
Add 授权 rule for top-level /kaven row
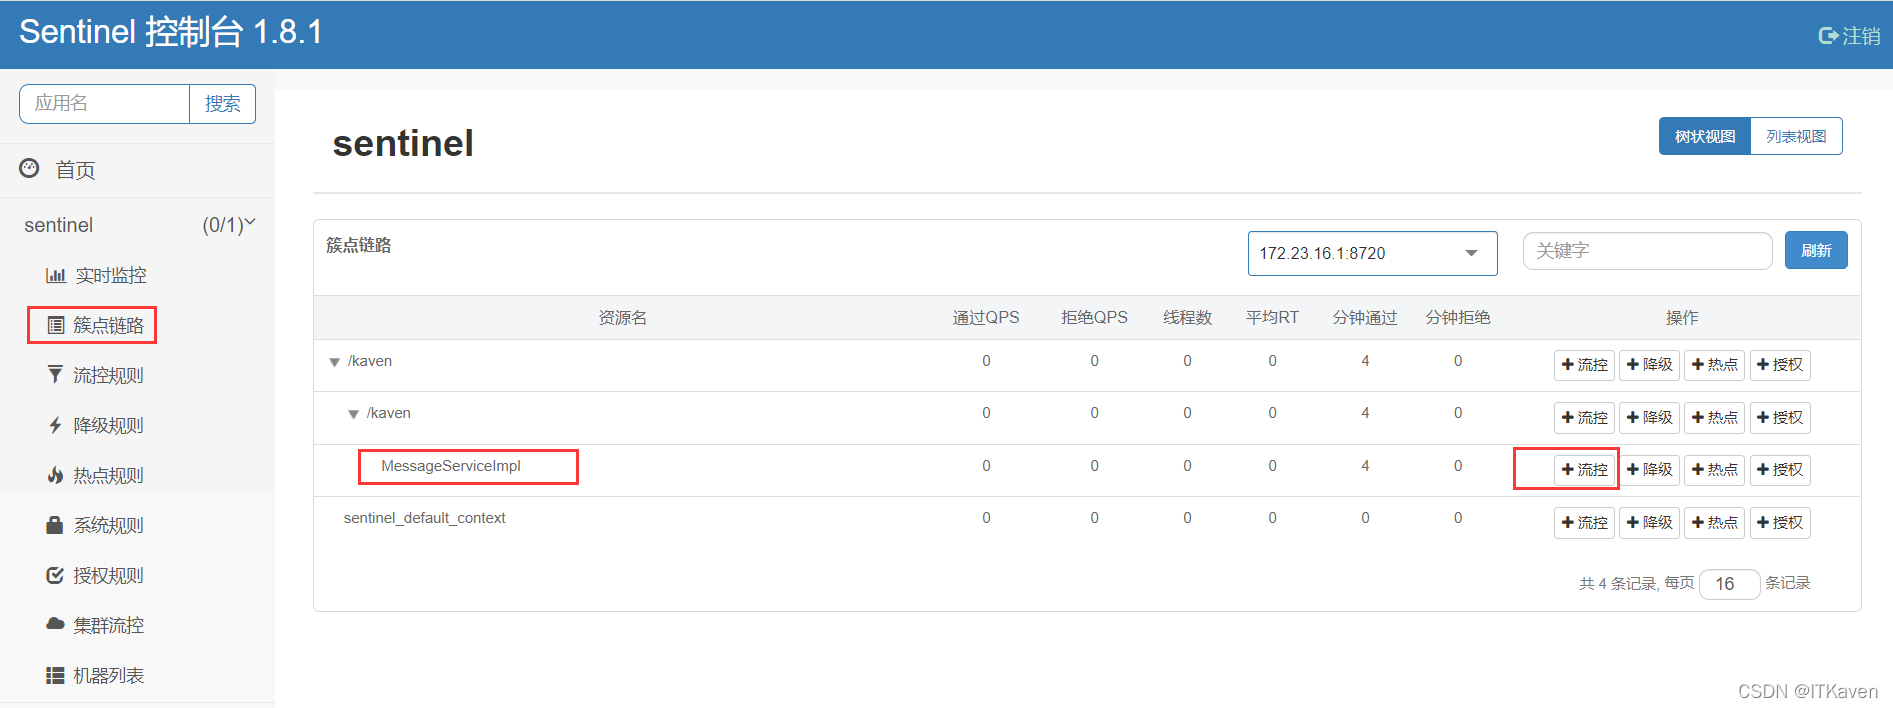1780,365
